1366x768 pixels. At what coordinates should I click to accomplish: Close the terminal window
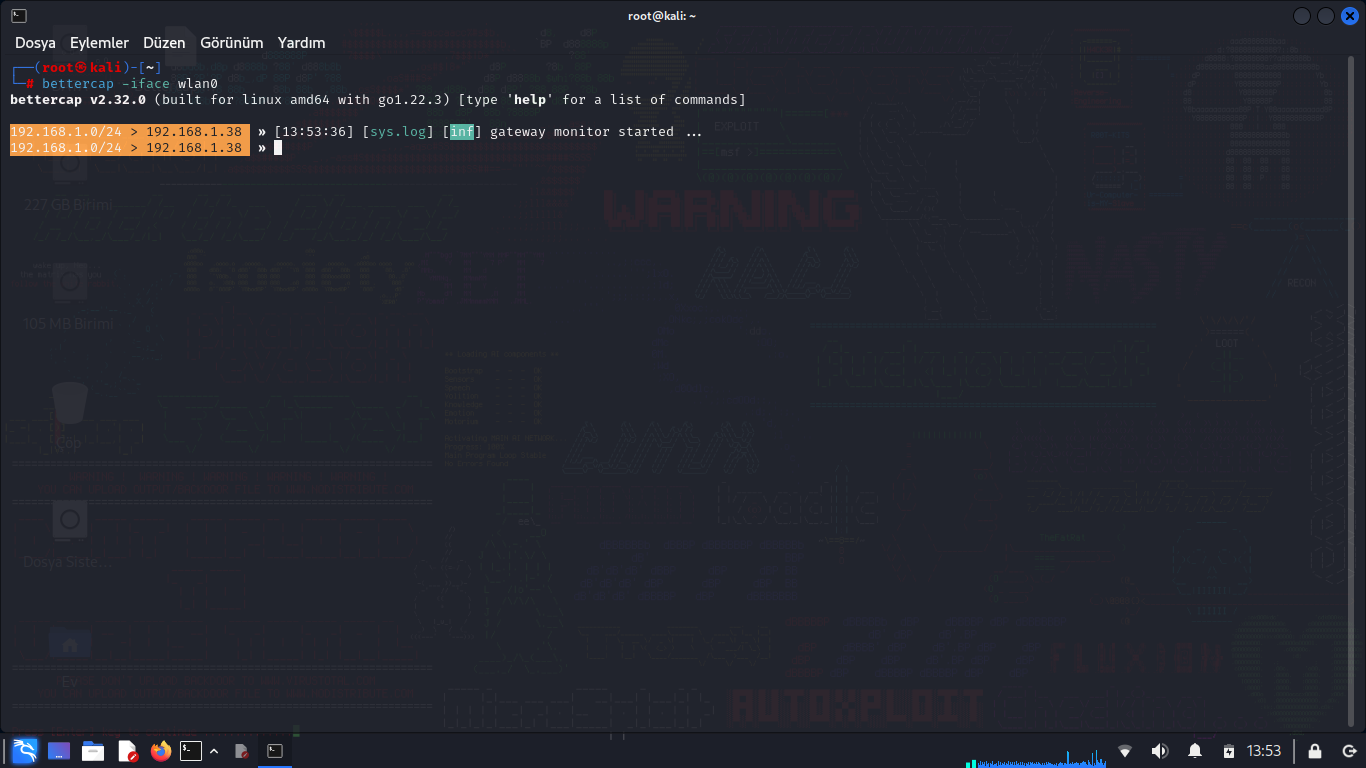(x=1349, y=16)
